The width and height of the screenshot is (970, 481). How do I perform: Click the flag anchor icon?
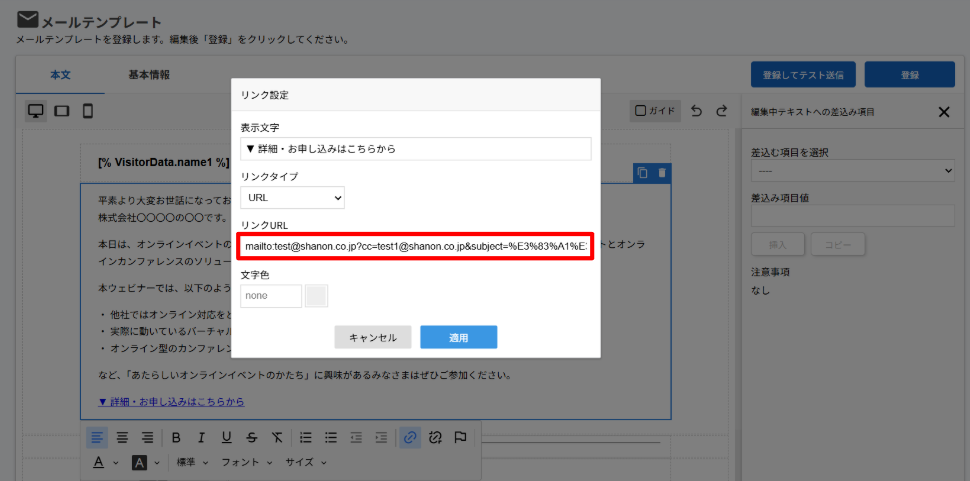(x=460, y=438)
